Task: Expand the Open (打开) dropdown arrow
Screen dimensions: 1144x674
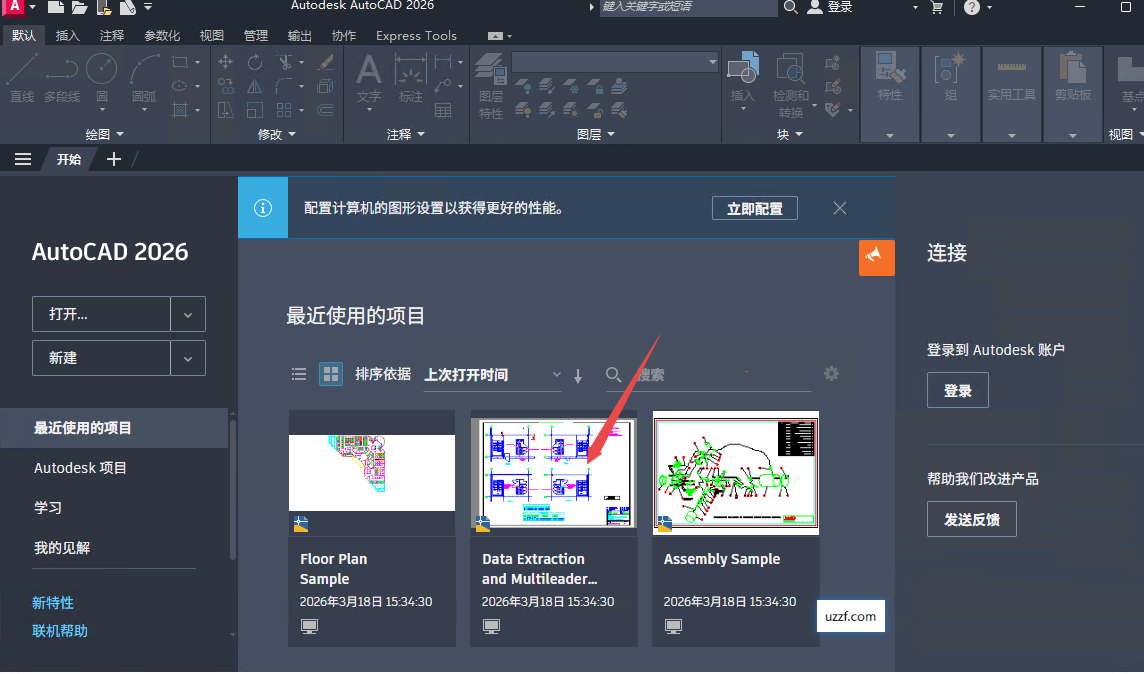Action: tap(188, 314)
